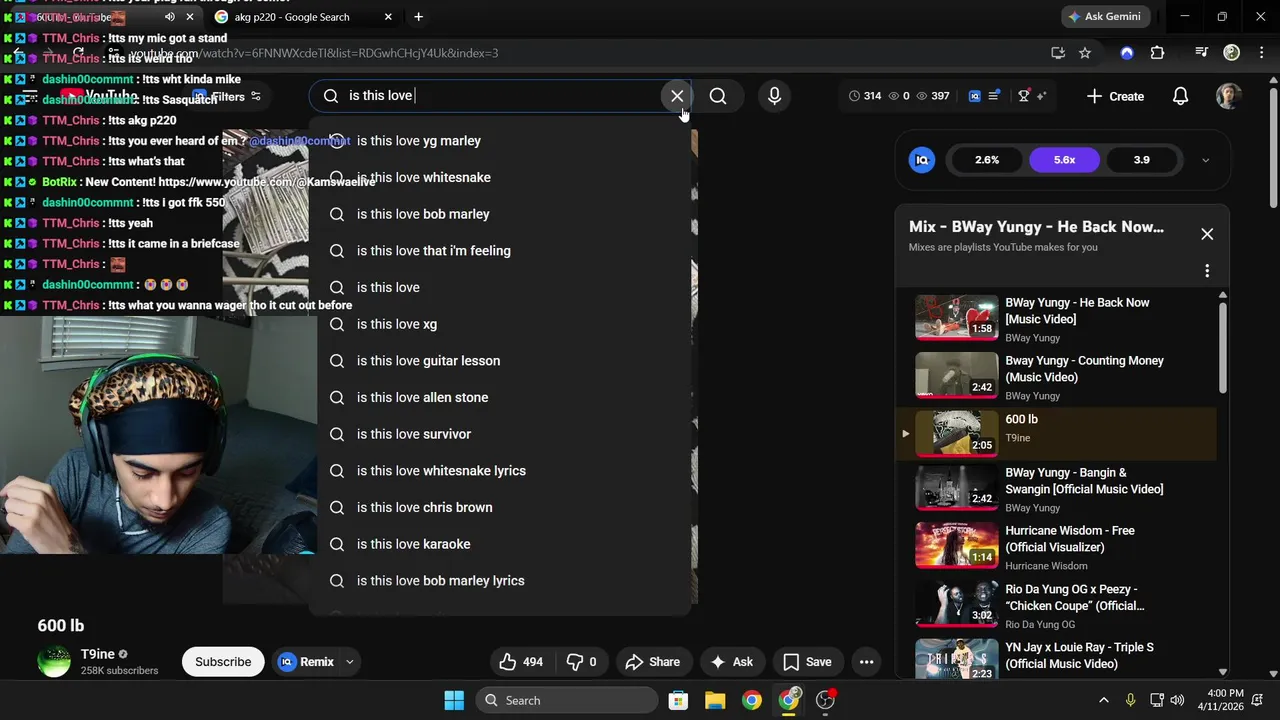Open Chrome profile avatar
The image size is (1280, 720).
[x=1232, y=53]
